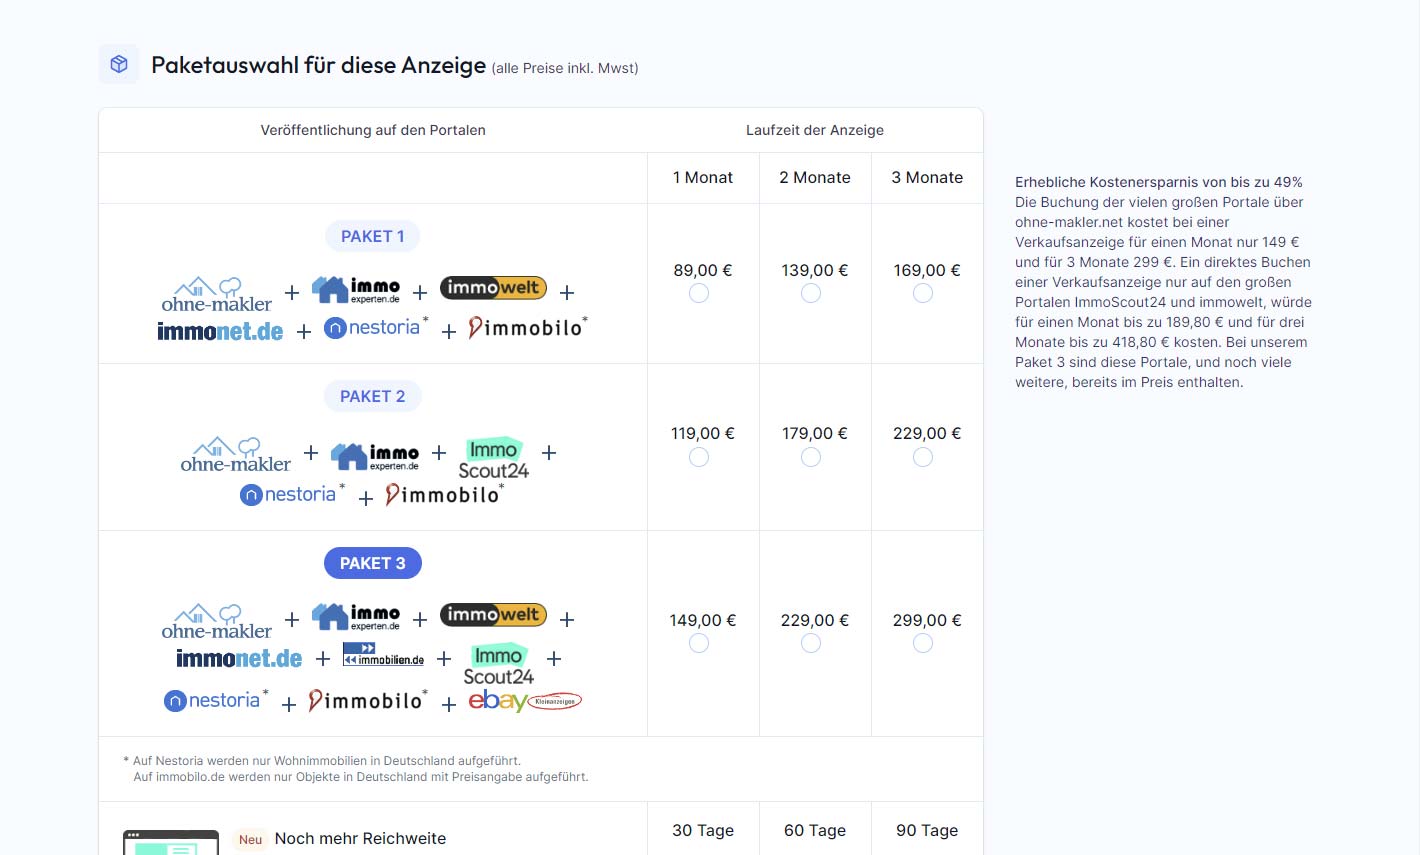Screen dimensions: 1420x855
Task: Click nestoria logo in Paket 1
Action: (x=376, y=327)
